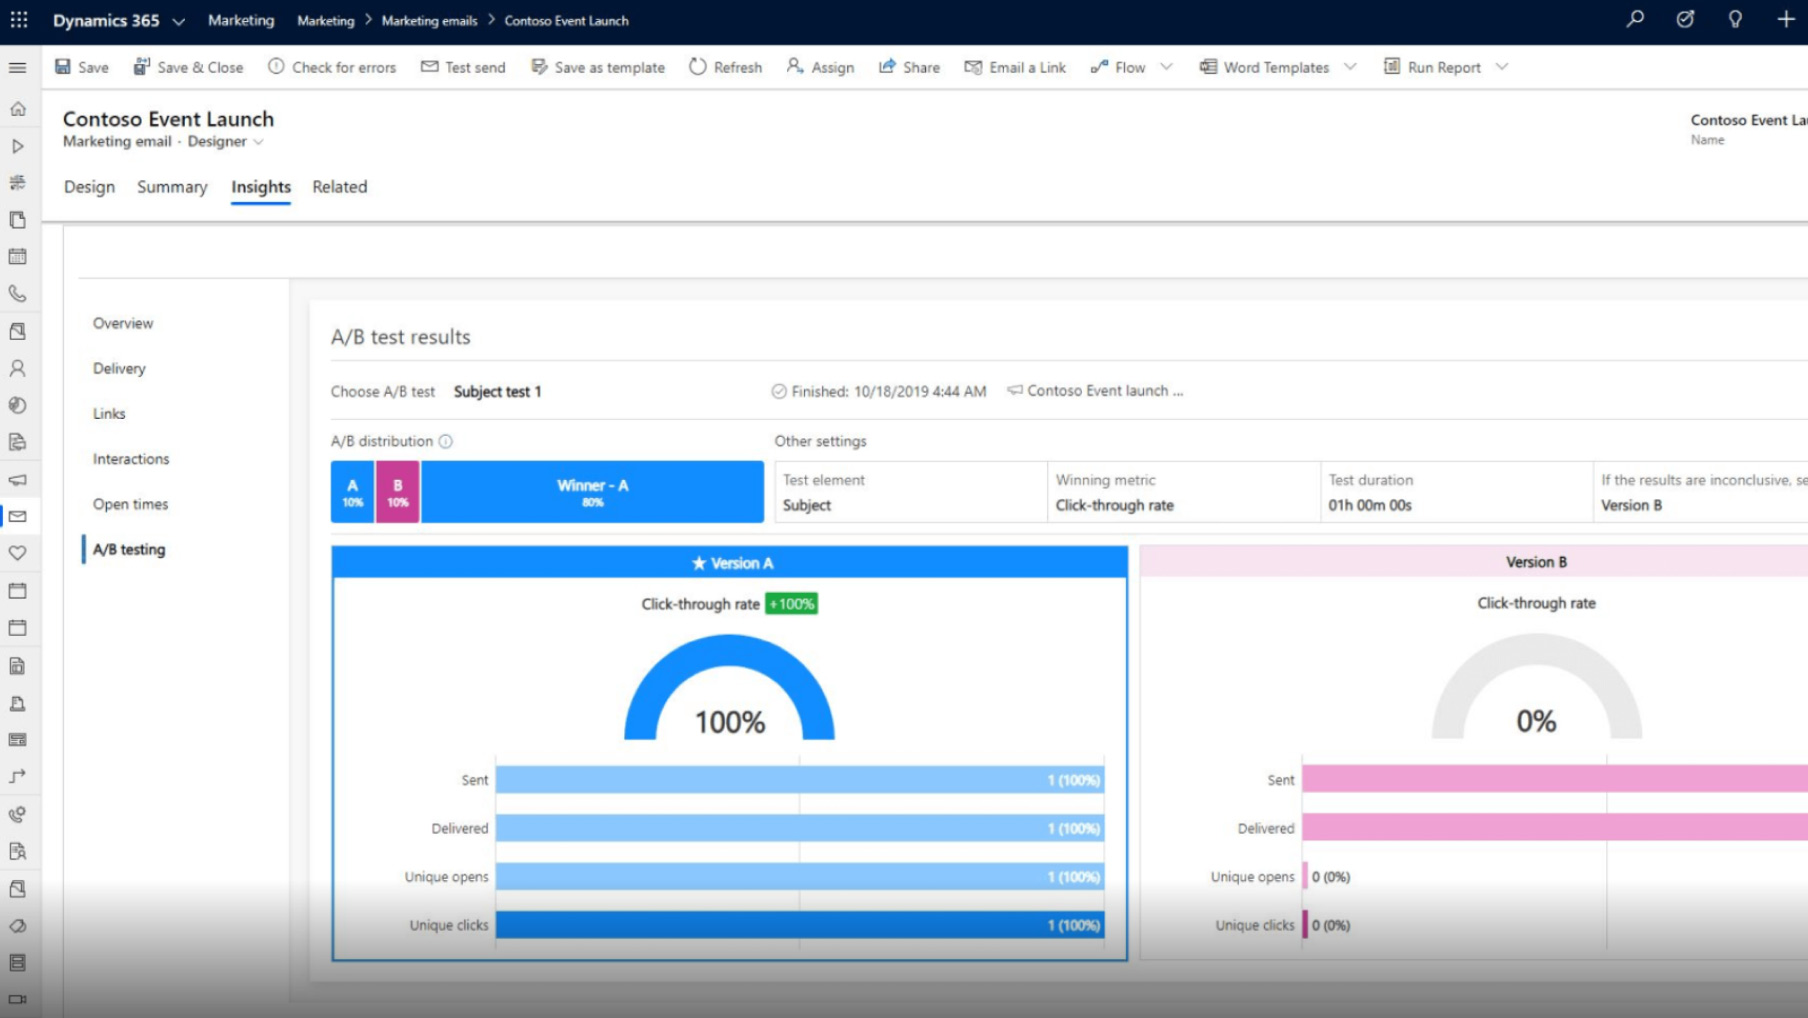This screenshot has height=1018, width=1808.
Task: Open the Design tab
Action: [x=89, y=187]
